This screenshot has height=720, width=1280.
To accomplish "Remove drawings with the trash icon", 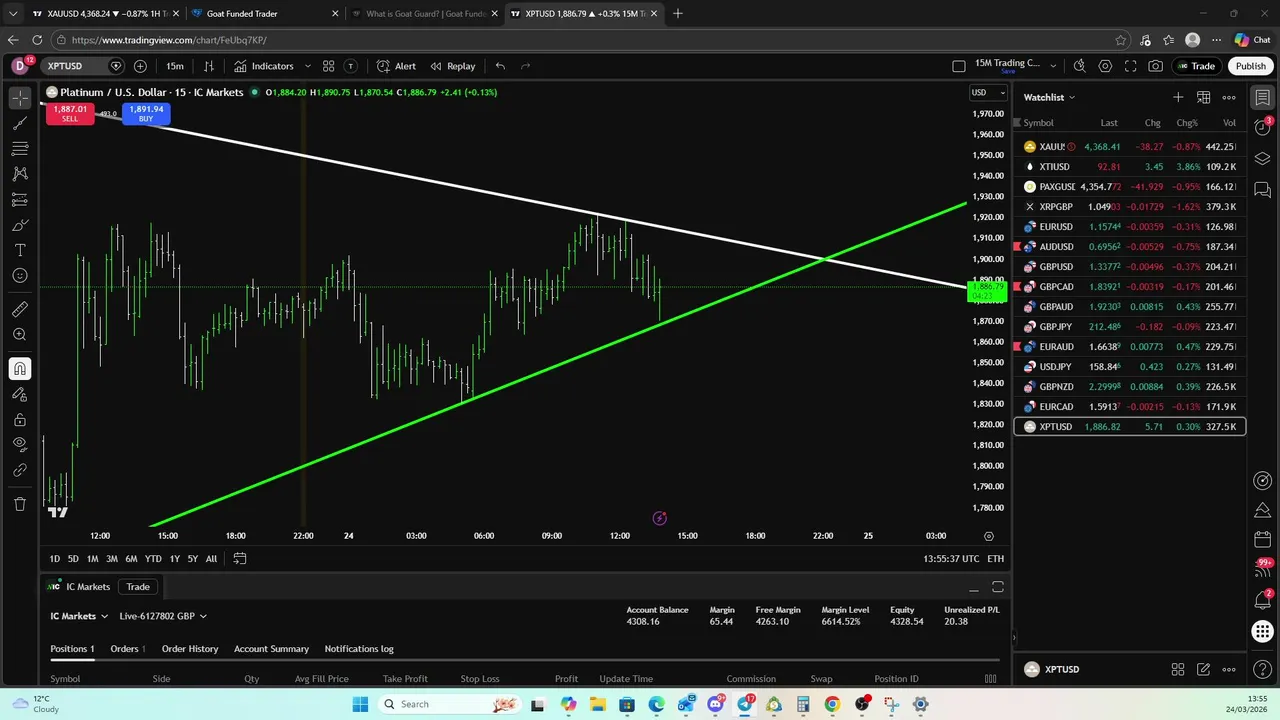I will pos(20,504).
